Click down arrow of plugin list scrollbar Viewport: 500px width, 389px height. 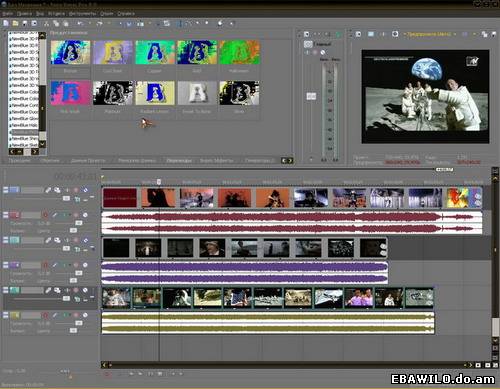[42, 144]
